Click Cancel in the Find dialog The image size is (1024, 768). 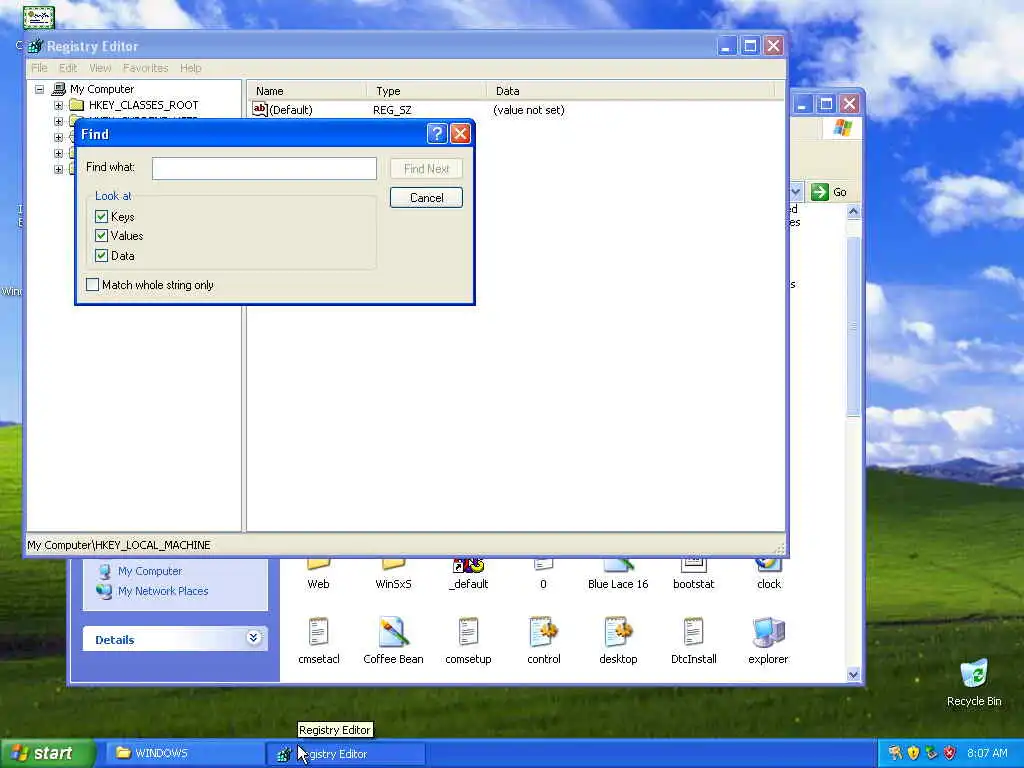[x=426, y=198]
